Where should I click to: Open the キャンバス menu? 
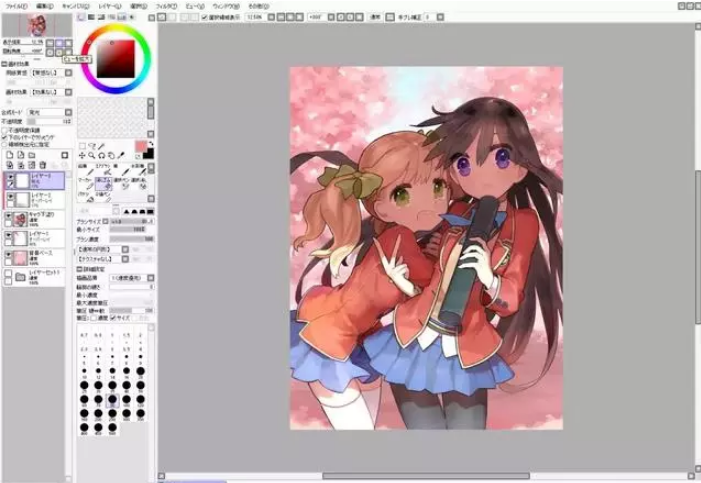(76, 6)
